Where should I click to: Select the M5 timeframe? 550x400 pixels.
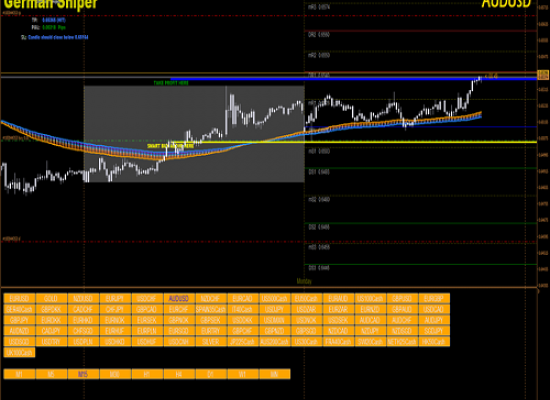pyautogui.click(x=51, y=374)
